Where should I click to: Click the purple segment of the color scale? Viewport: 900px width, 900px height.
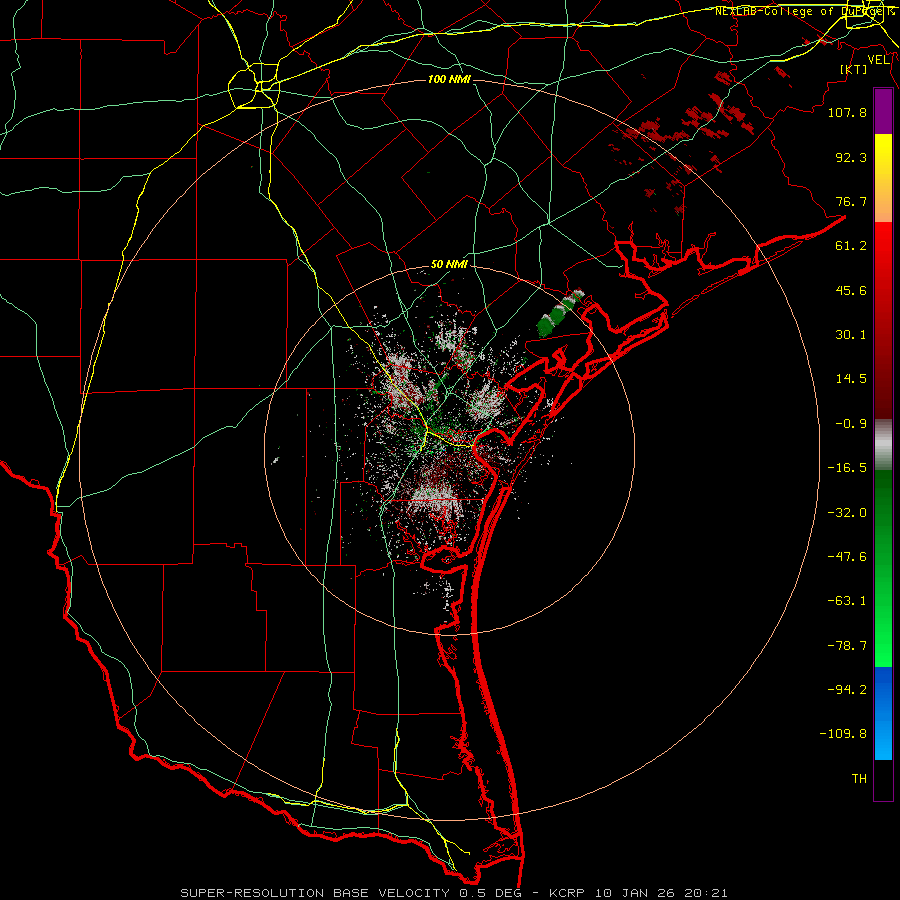click(x=883, y=112)
